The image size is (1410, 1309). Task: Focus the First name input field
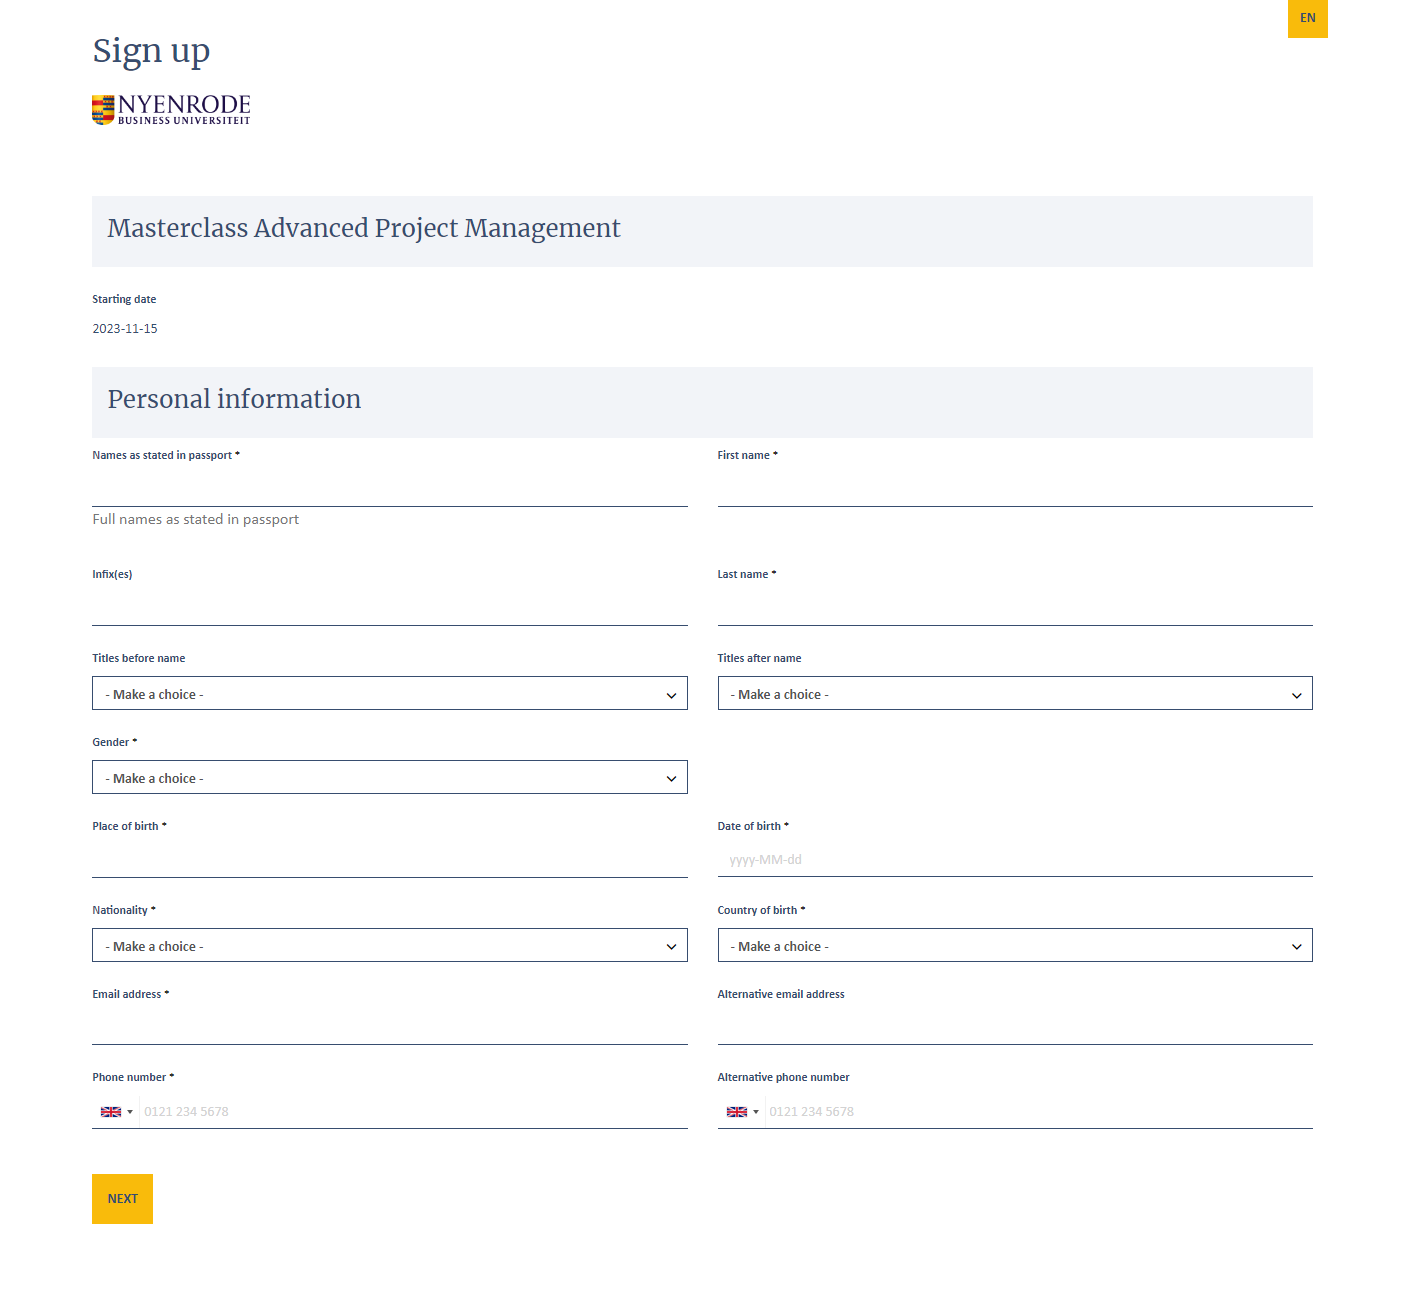point(1014,490)
